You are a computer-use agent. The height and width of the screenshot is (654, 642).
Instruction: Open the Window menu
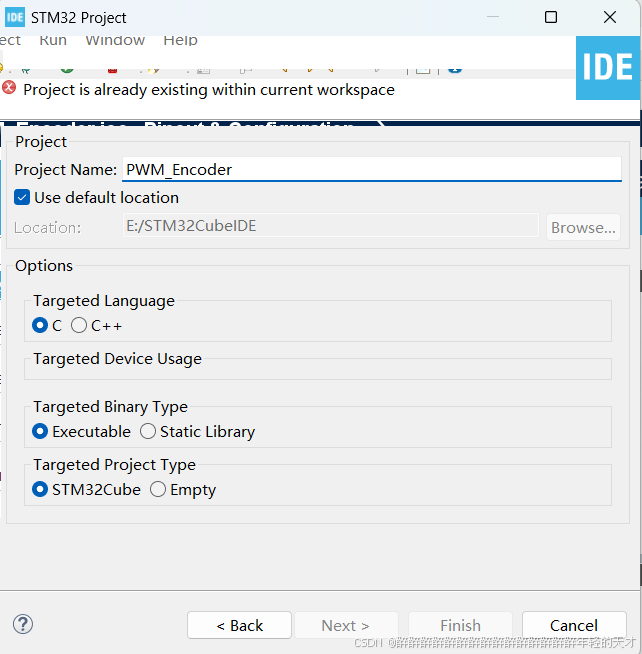point(115,40)
